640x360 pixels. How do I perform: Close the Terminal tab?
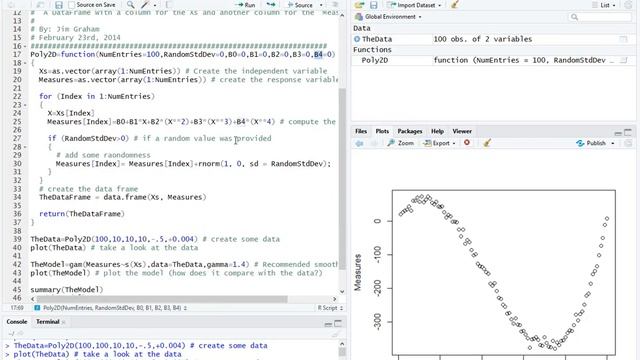click(x=64, y=322)
